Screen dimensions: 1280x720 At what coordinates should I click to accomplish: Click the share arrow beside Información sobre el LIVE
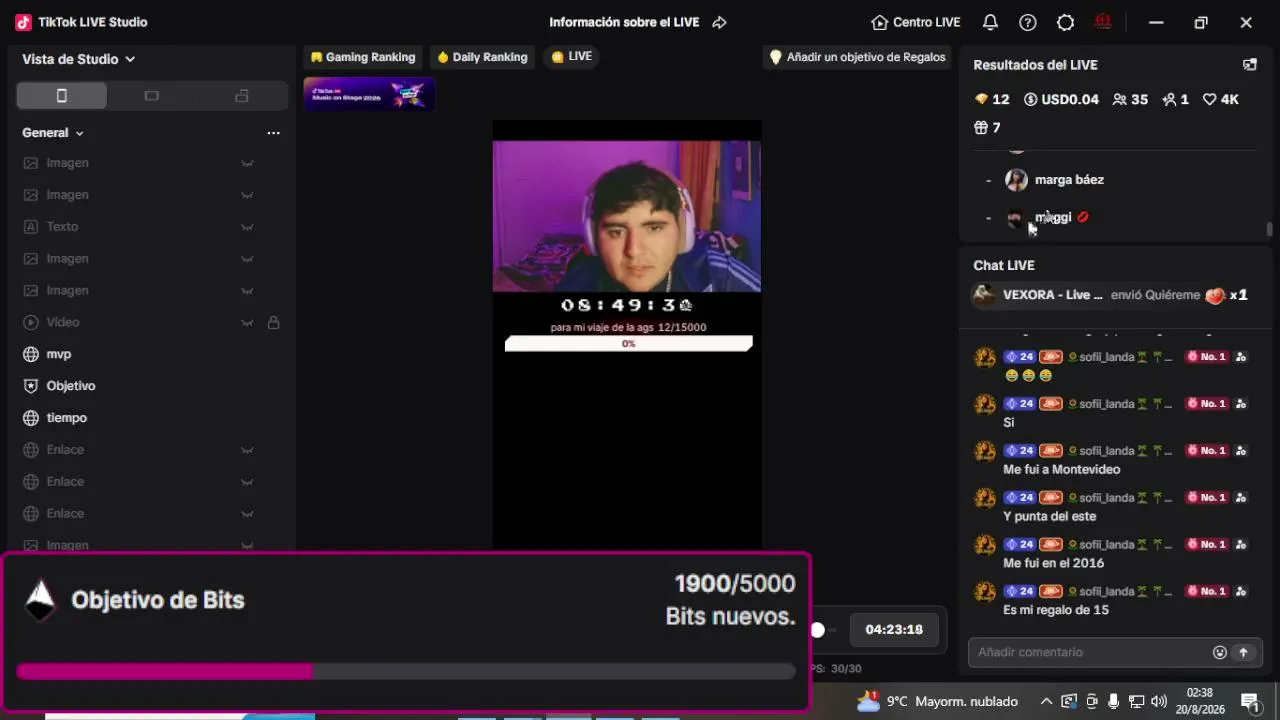[719, 22]
